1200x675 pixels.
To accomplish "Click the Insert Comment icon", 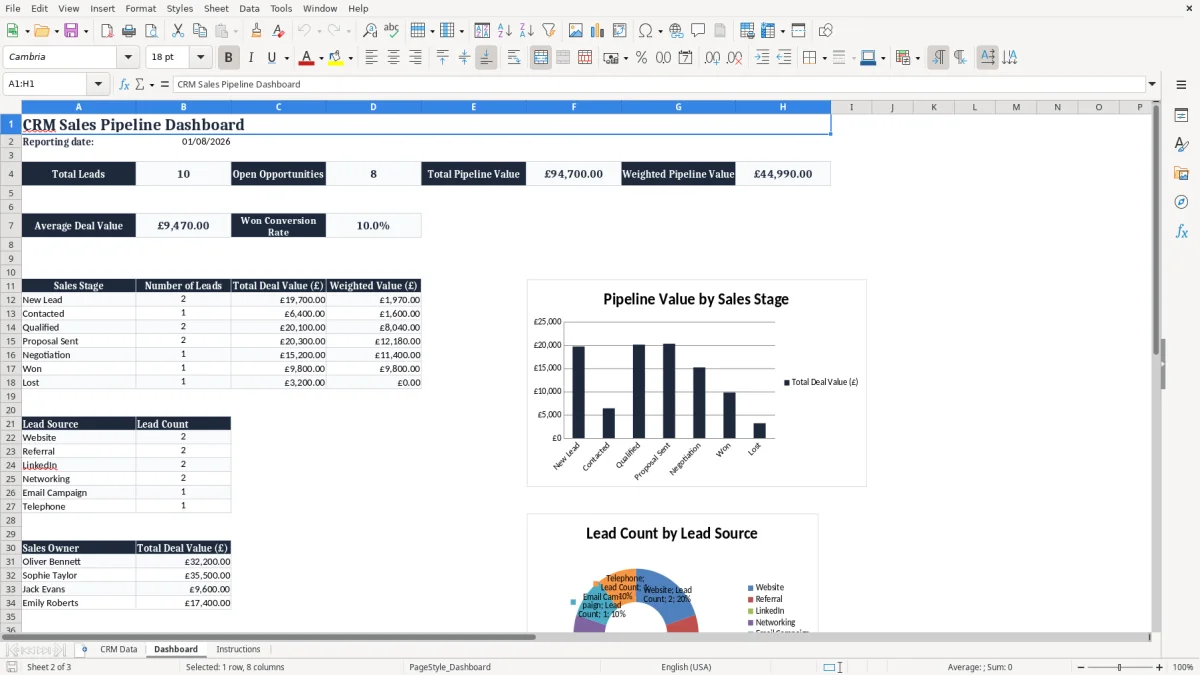I will (697, 31).
